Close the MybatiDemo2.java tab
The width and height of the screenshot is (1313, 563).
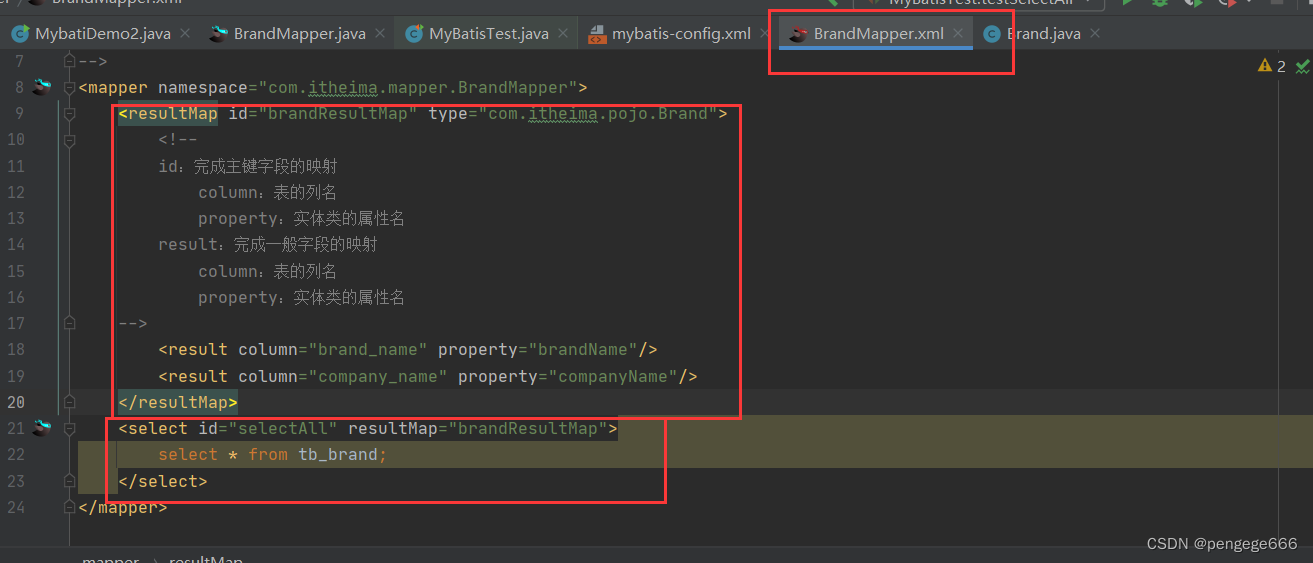pyautogui.click(x=187, y=33)
